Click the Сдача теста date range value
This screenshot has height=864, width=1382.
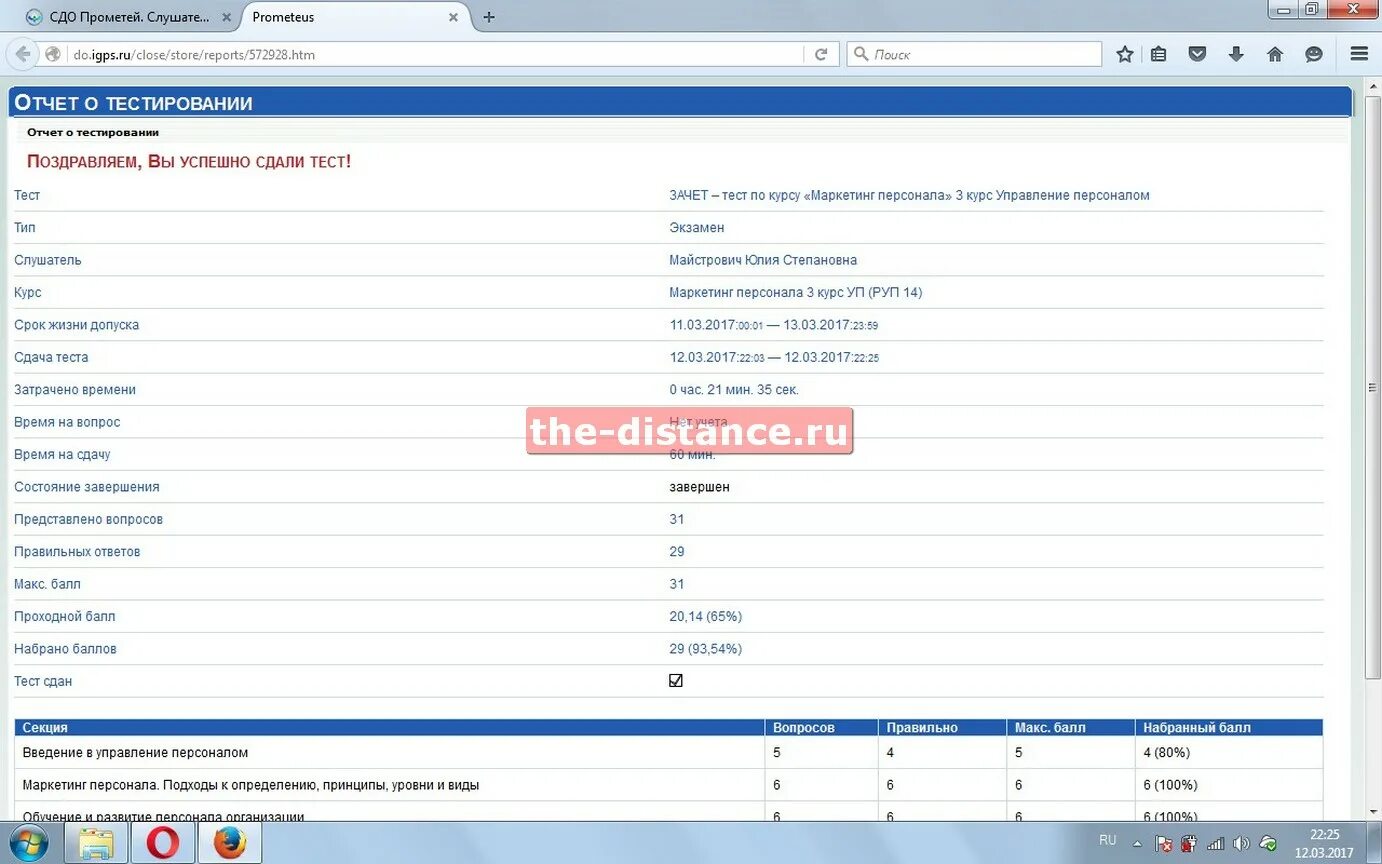774,358
